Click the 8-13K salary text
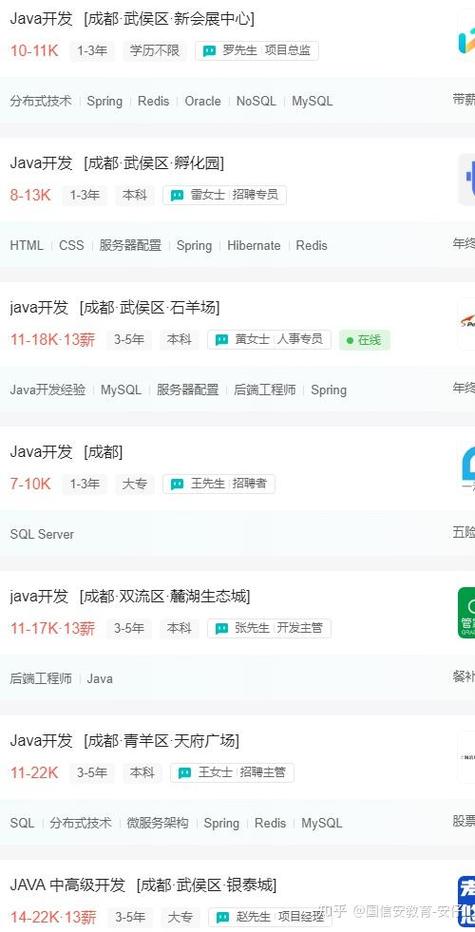The image size is (475, 932). (30, 196)
